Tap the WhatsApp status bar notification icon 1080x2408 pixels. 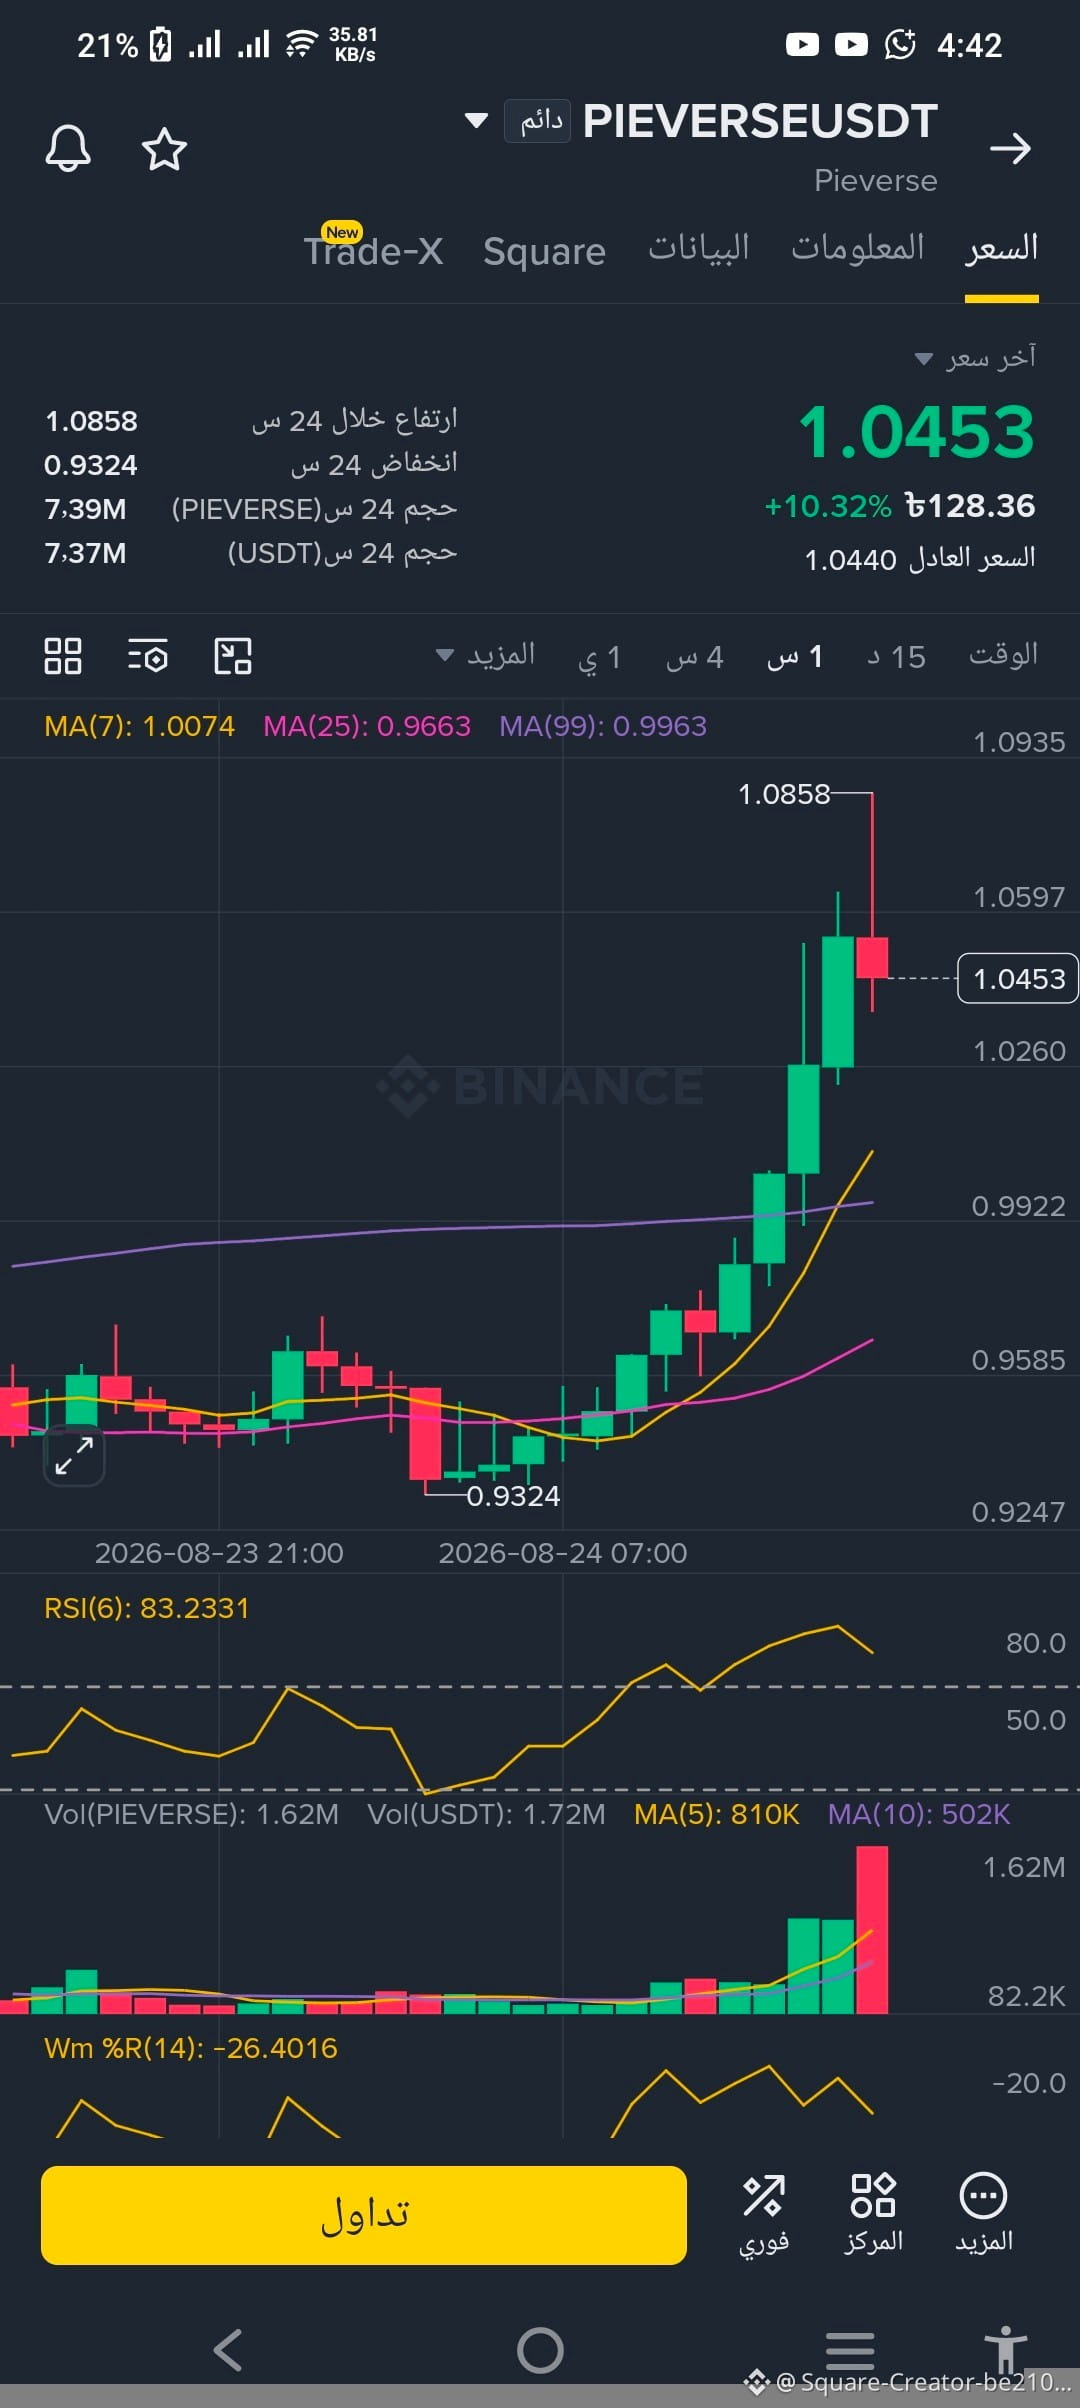point(900,44)
